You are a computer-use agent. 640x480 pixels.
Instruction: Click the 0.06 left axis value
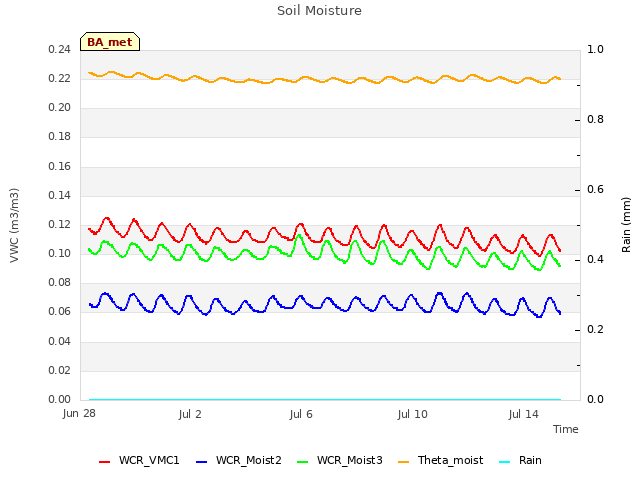pos(59,312)
